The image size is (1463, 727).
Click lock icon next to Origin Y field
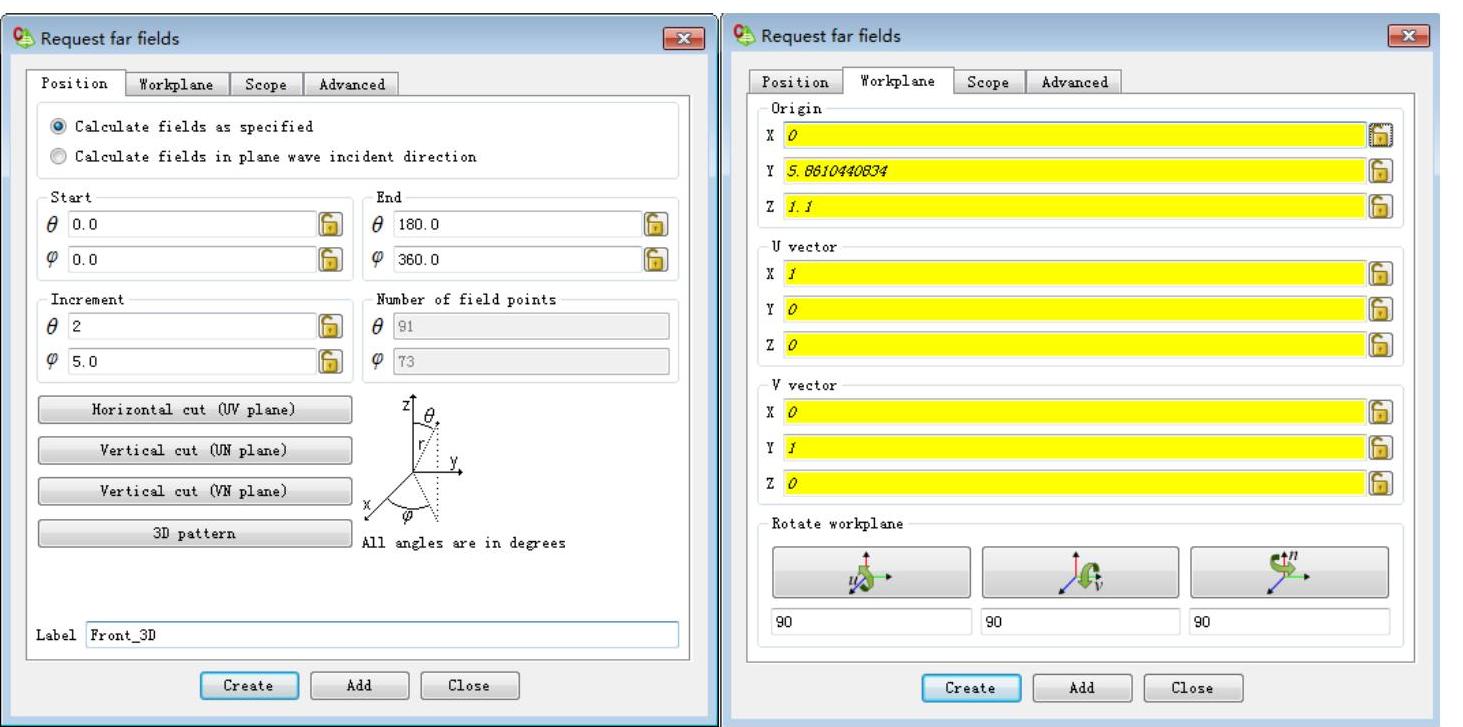coord(1381,172)
